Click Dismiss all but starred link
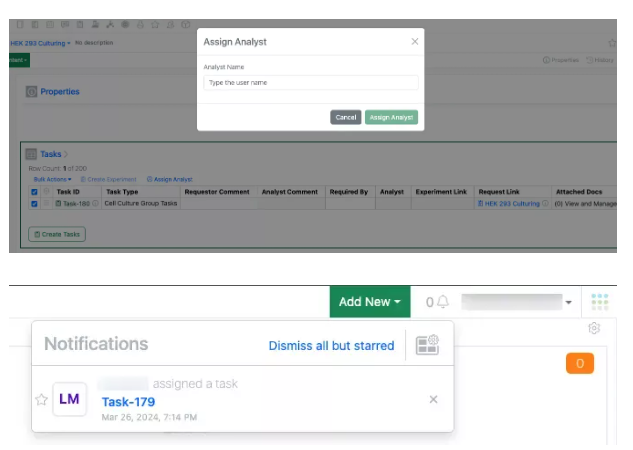Viewport: 633px width, 450px height. tap(331, 346)
